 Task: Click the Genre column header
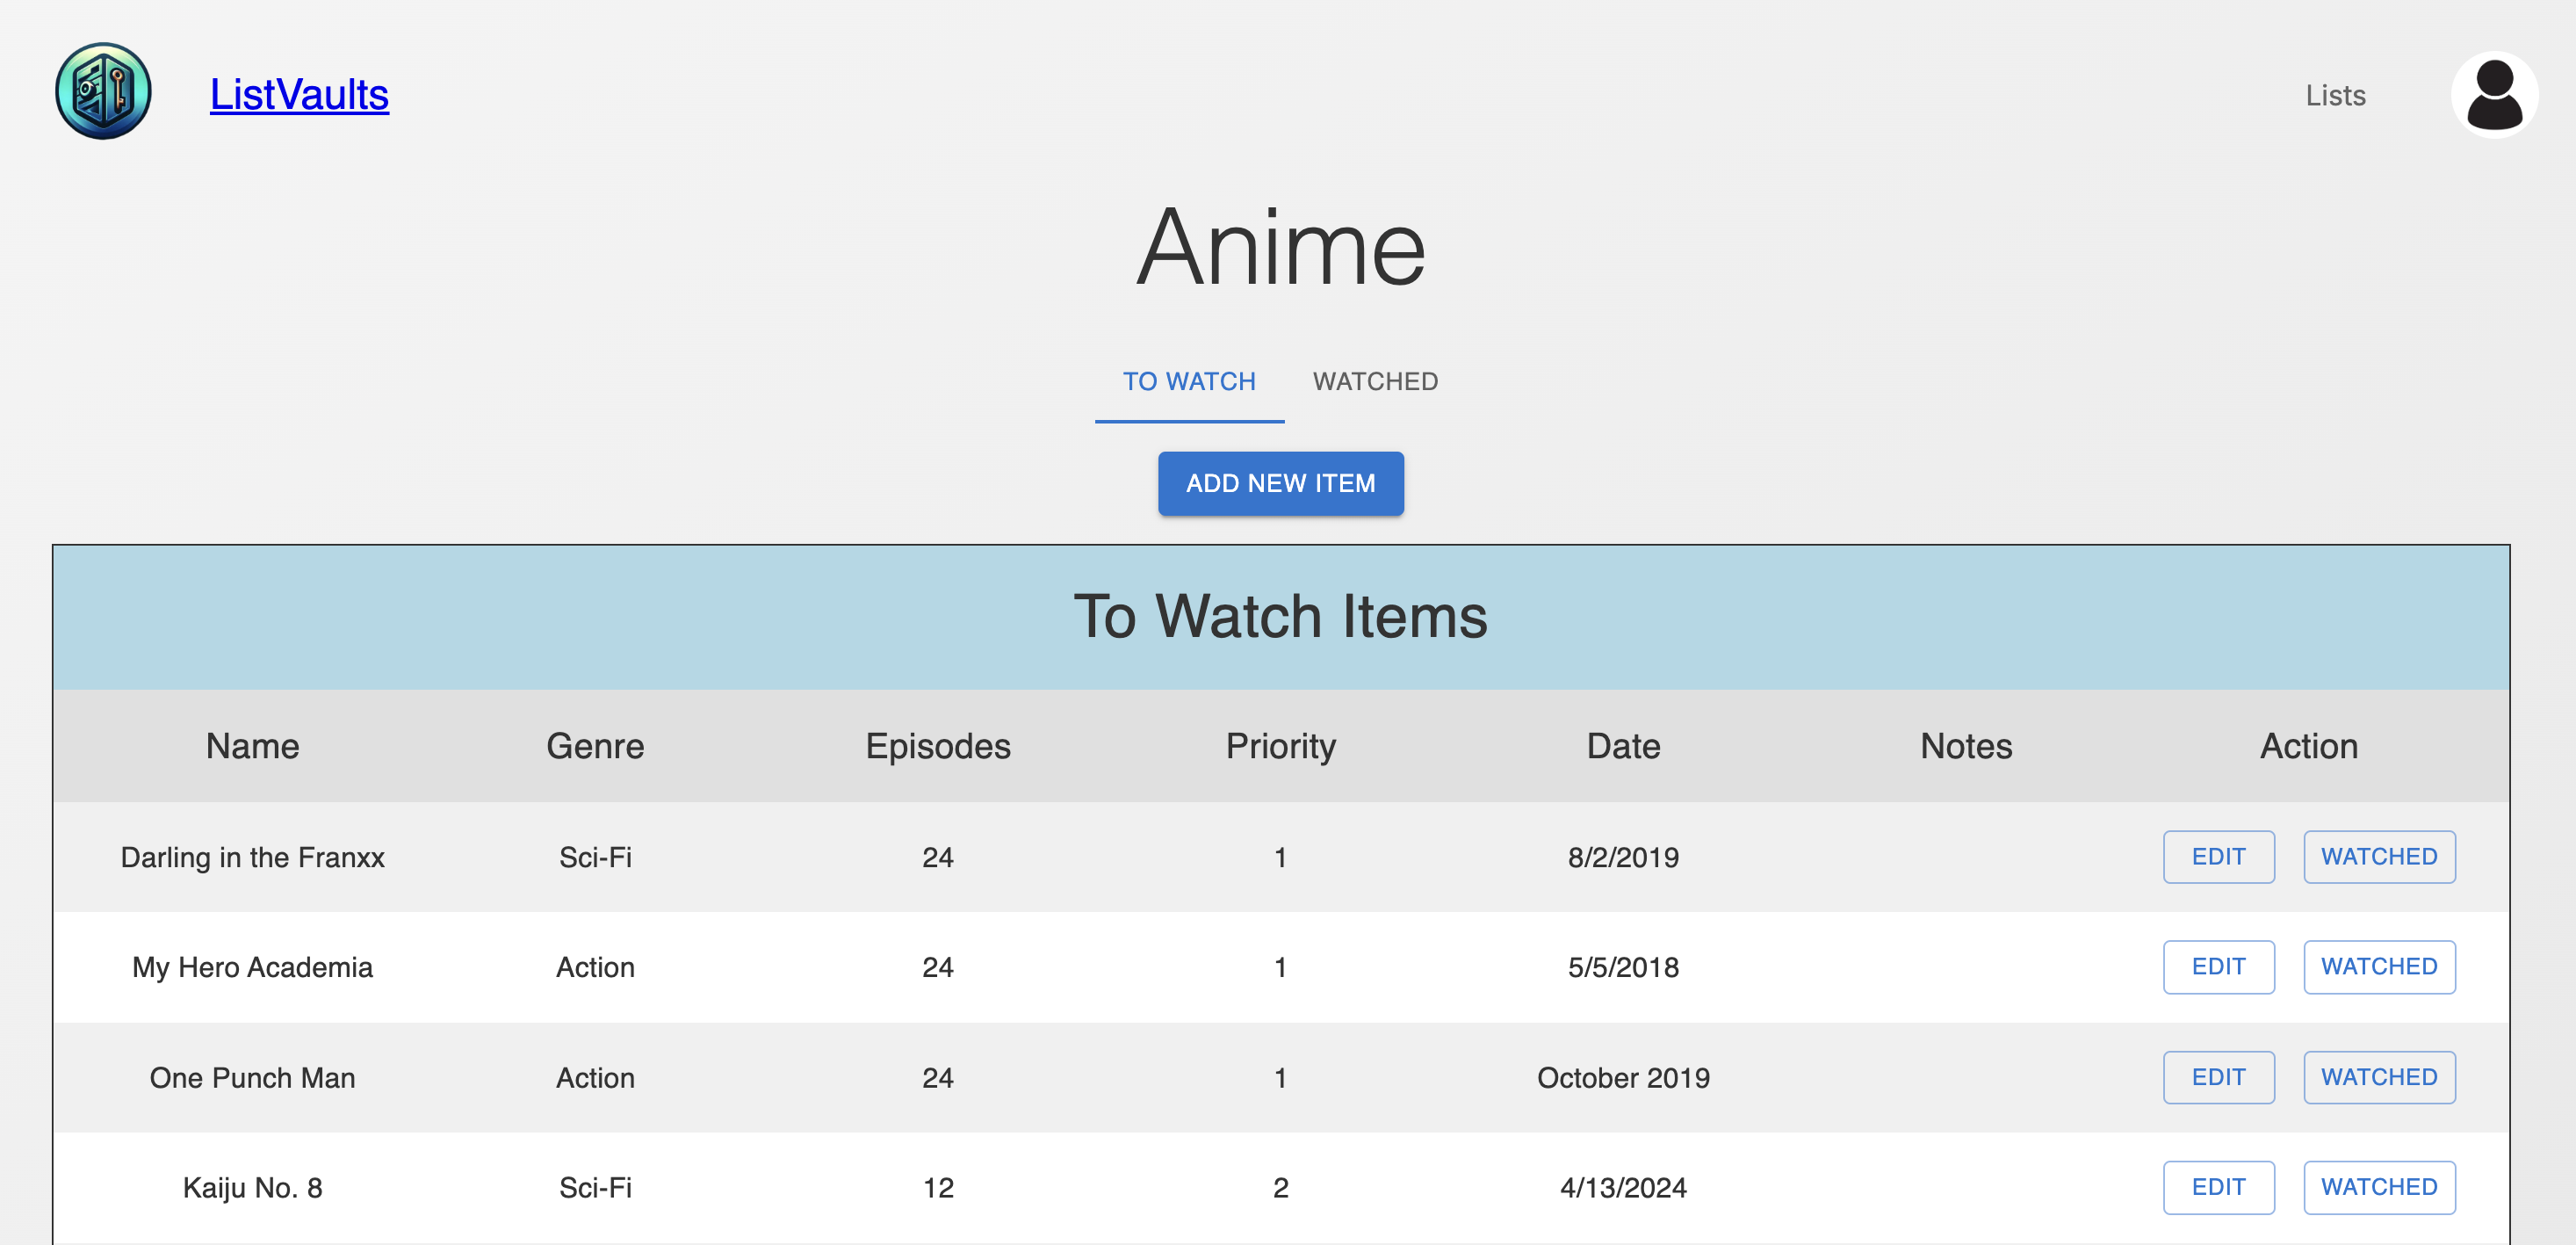pyautogui.click(x=595, y=746)
